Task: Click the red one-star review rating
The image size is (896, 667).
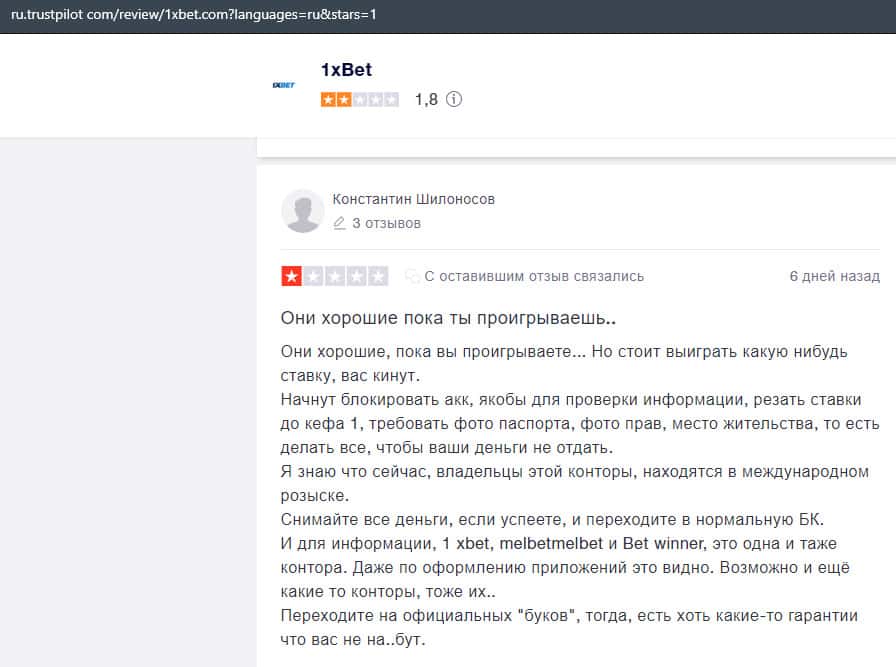Action: [292, 276]
